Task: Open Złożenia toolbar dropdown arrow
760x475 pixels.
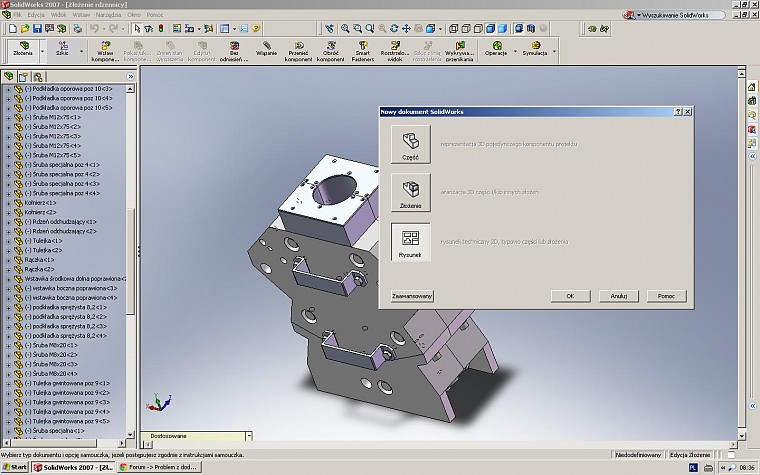Action: [x=43, y=51]
